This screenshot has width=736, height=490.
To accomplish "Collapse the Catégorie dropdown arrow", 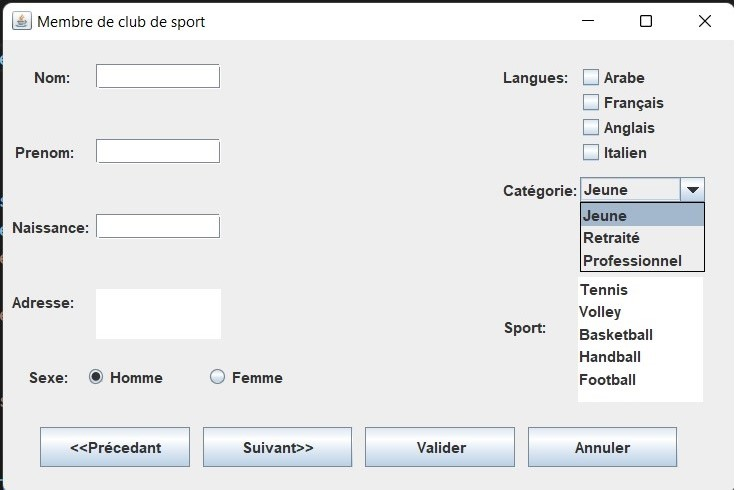I will (x=692, y=190).
